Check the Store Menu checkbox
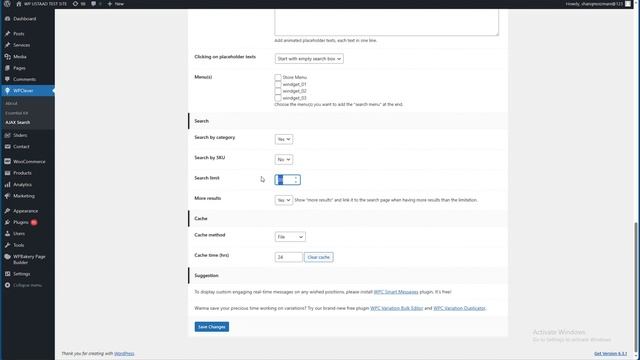The width and height of the screenshot is (640, 360). [x=278, y=77]
